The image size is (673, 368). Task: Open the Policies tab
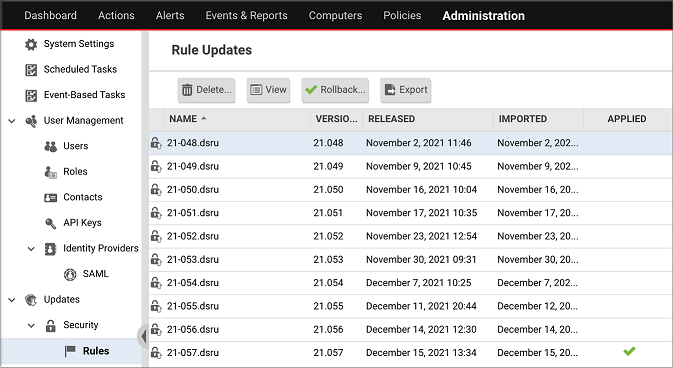click(402, 15)
